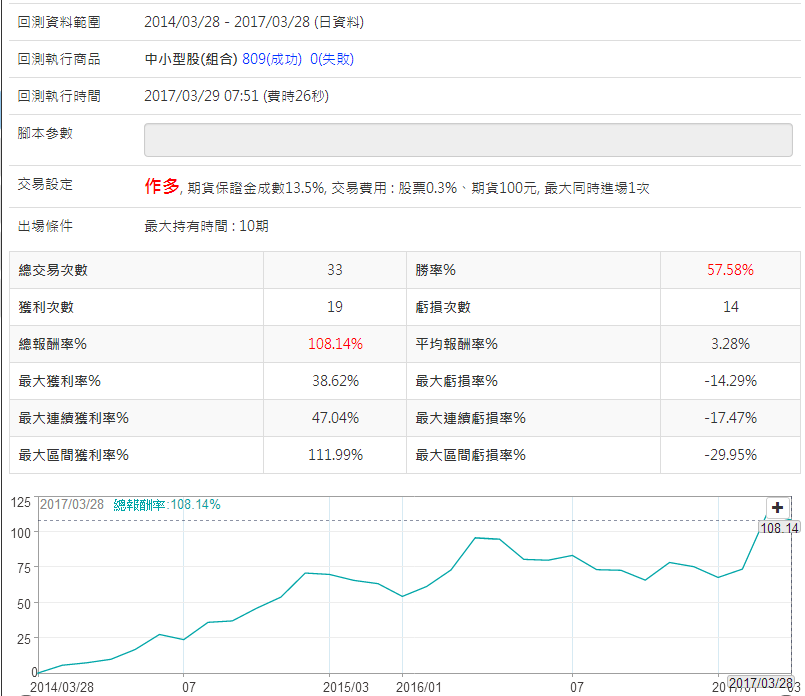Select the 勝率% value 57.58%
The width and height of the screenshot is (805, 696).
[x=730, y=270]
